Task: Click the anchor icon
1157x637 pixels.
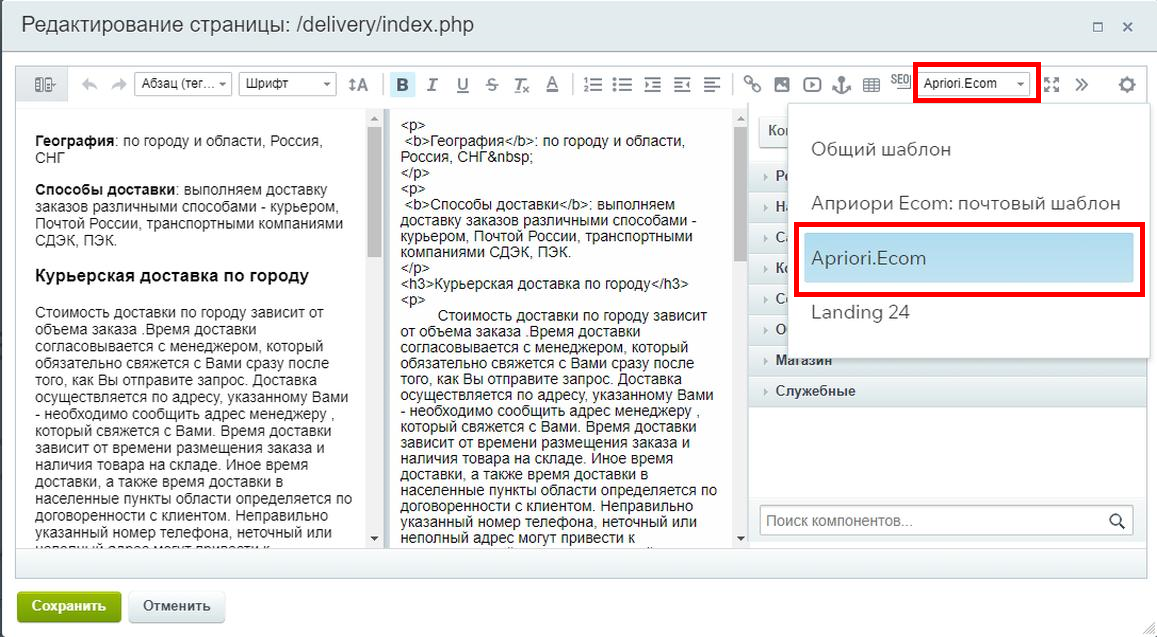Action: tap(841, 85)
